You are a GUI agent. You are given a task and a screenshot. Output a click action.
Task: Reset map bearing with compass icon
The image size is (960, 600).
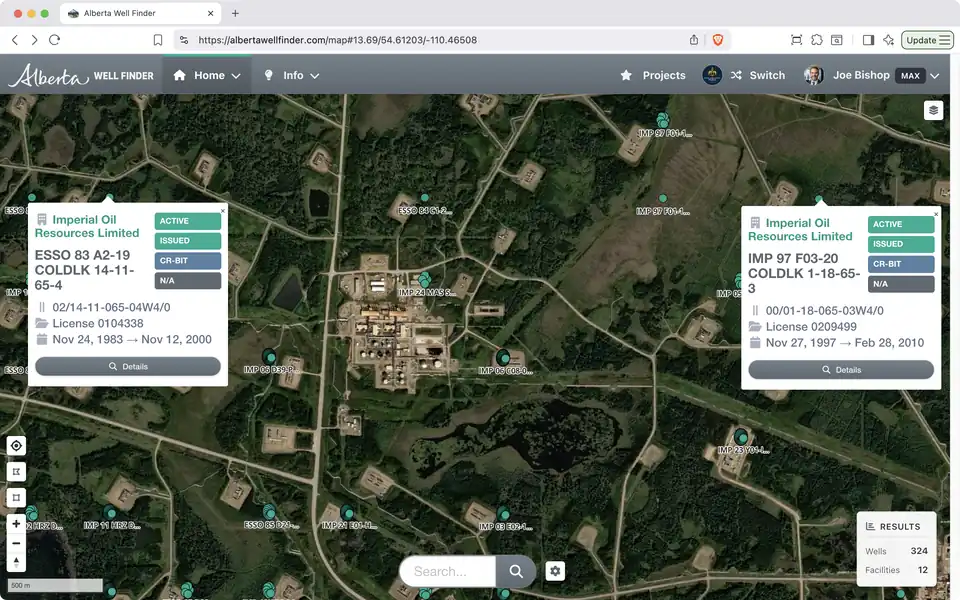[x=17, y=561]
